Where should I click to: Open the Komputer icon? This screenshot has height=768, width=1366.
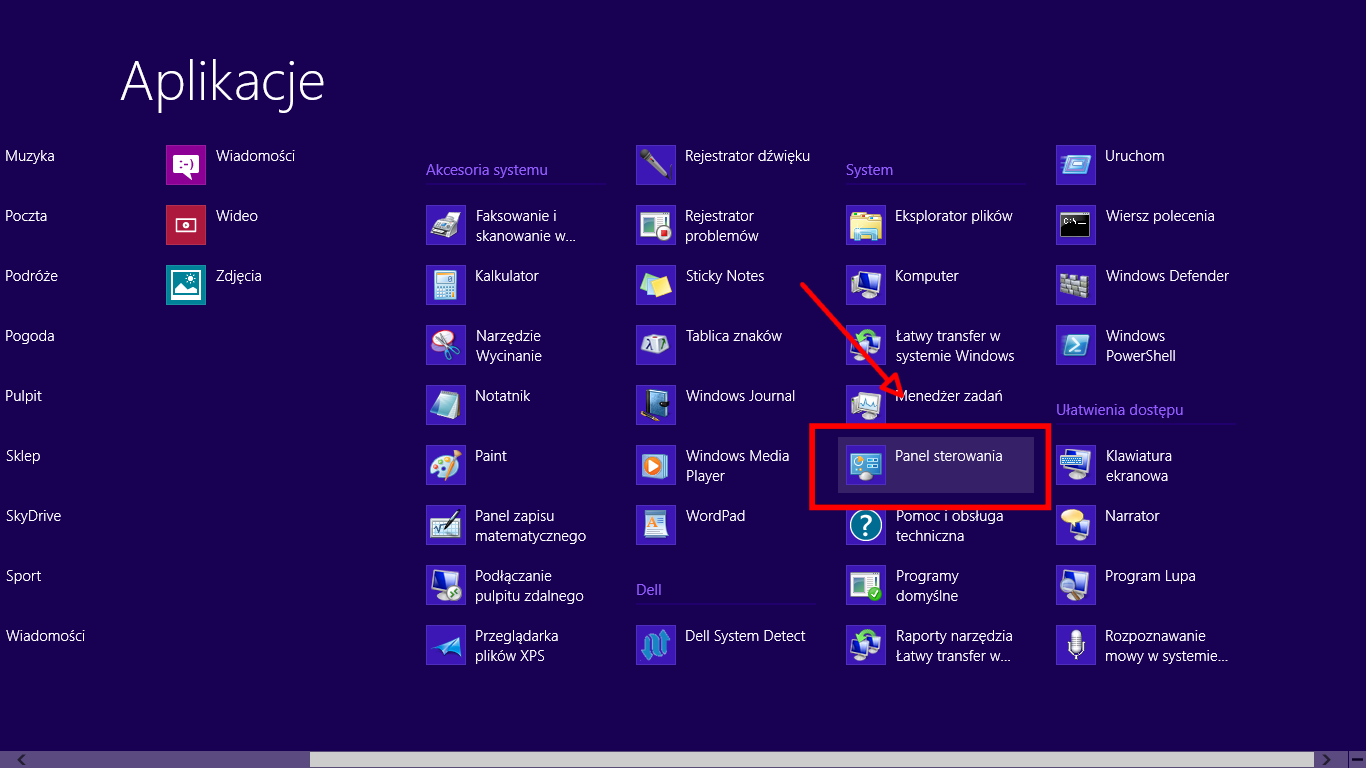click(x=866, y=285)
